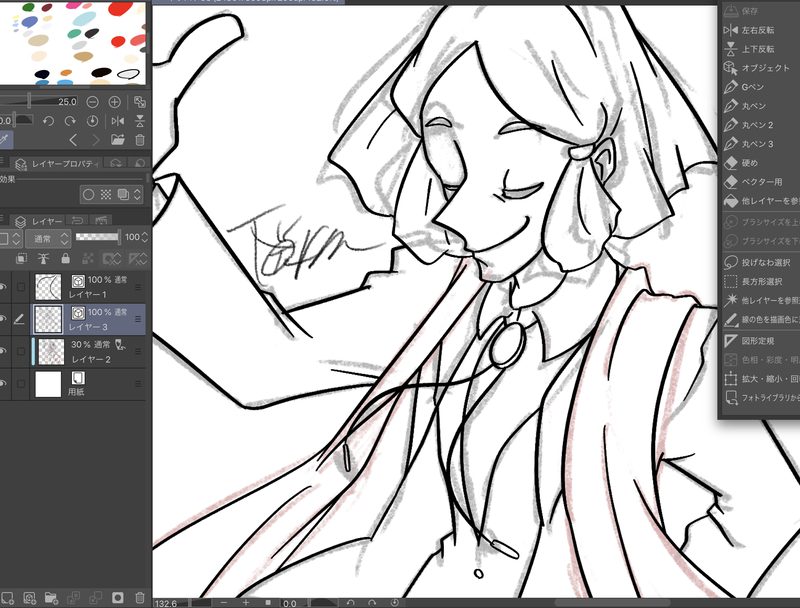Flip canvas vertically in the navigator
Viewport: 800px width, 608px height.
click(140, 121)
